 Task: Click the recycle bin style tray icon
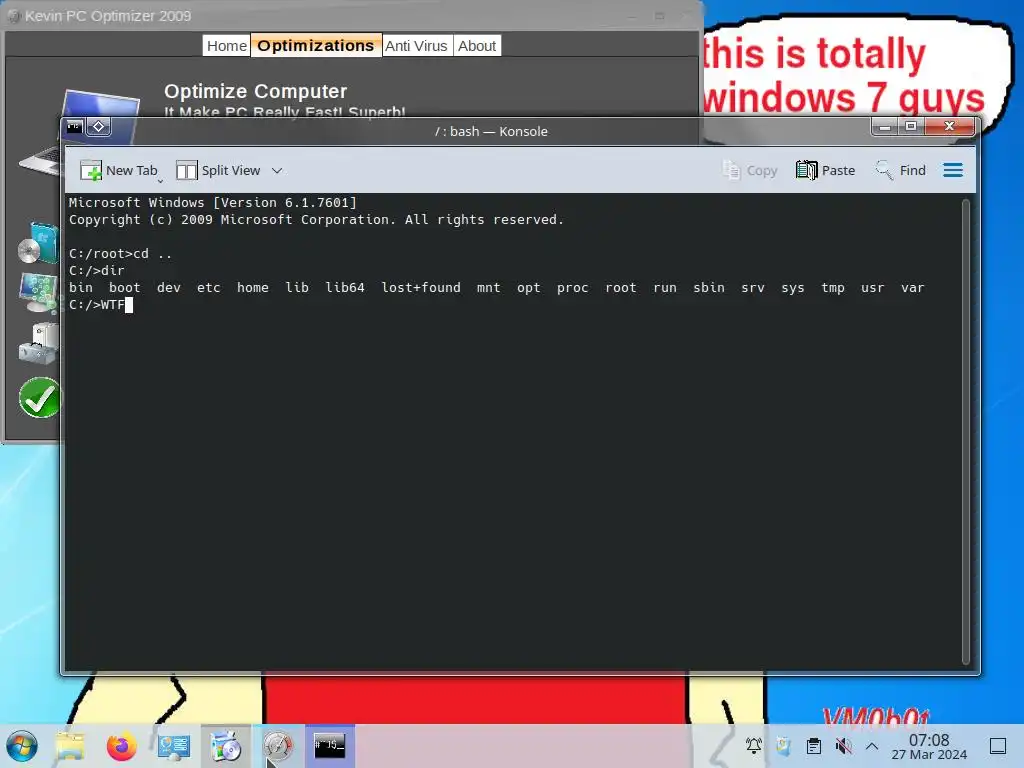(x=783, y=746)
